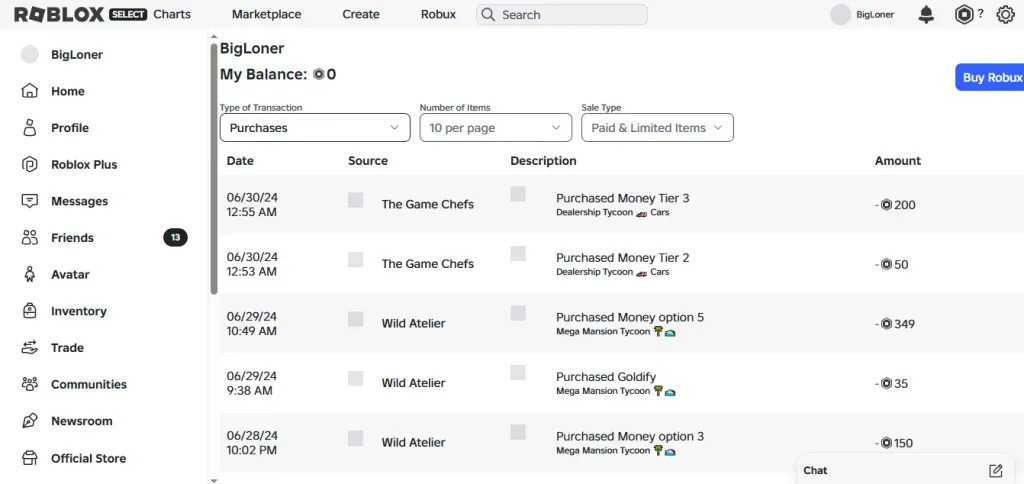Click the My Balance text
The width and height of the screenshot is (1024, 484).
(x=278, y=74)
